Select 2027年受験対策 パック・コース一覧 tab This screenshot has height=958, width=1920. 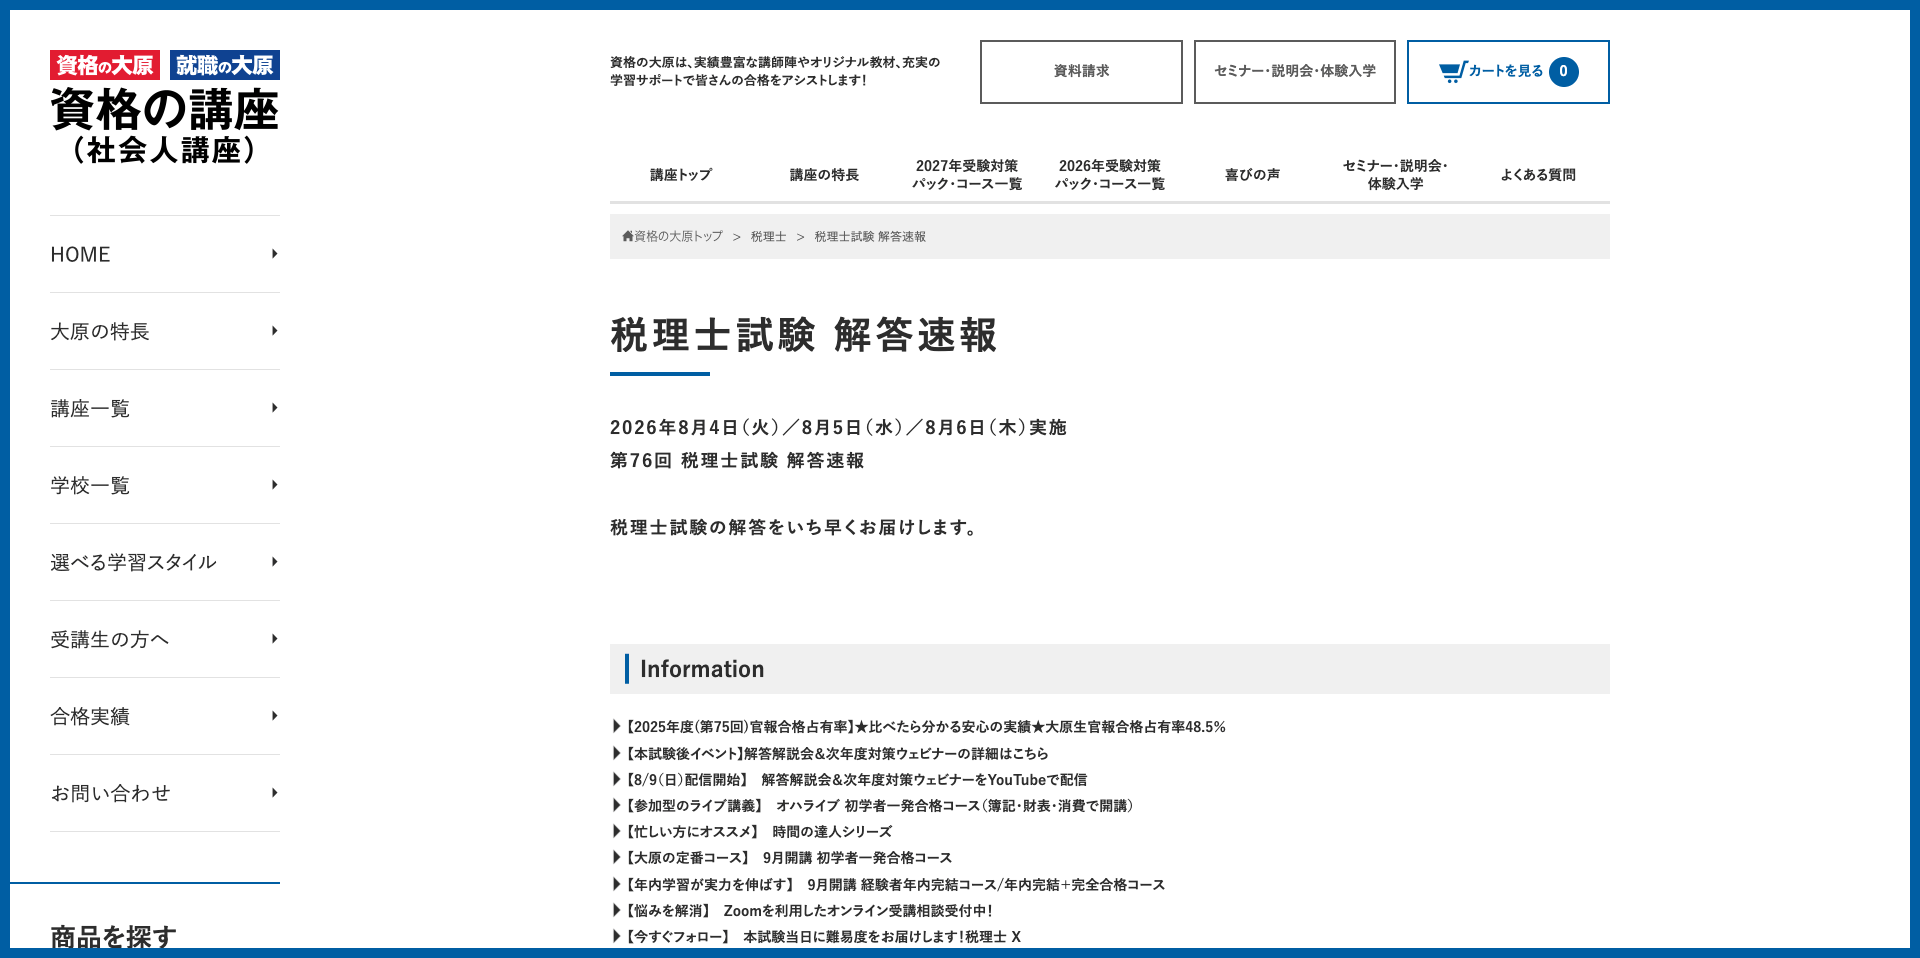[967, 175]
